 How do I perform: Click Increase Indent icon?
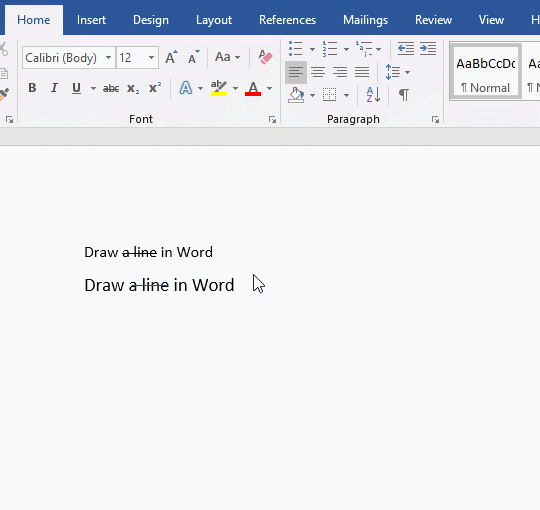pyautogui.click(x=428, y=49)
